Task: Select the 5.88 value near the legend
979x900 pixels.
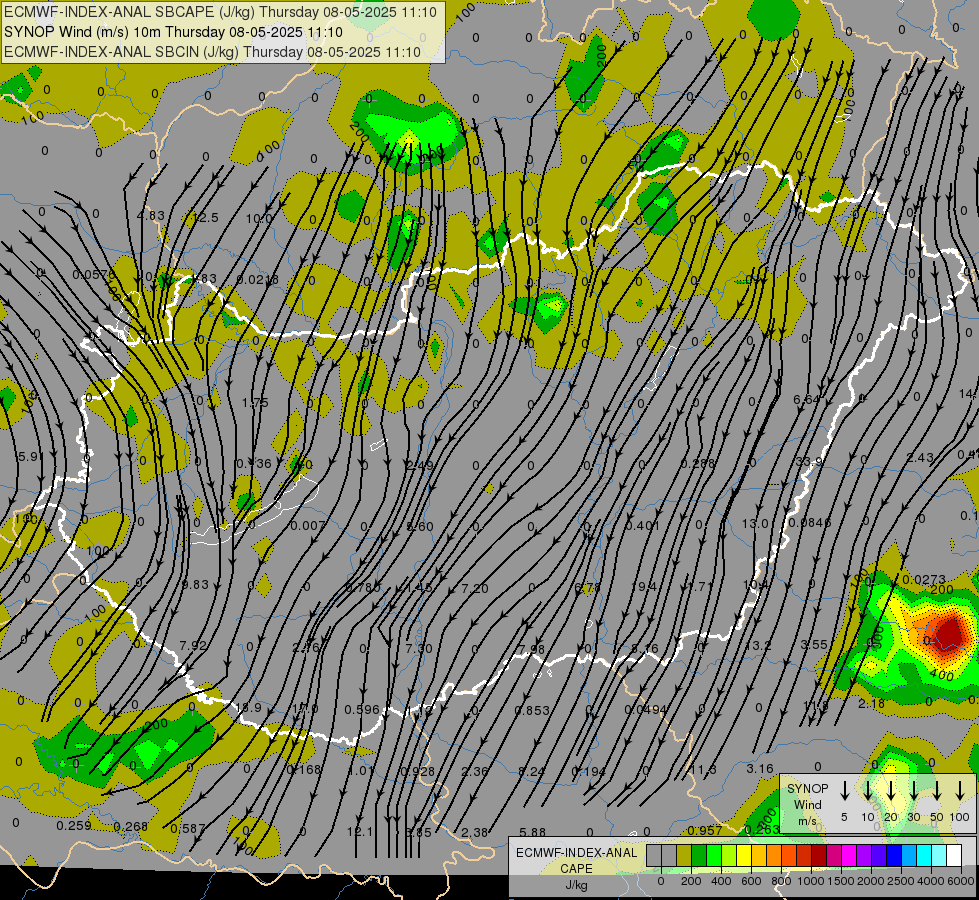Action: 533,832
